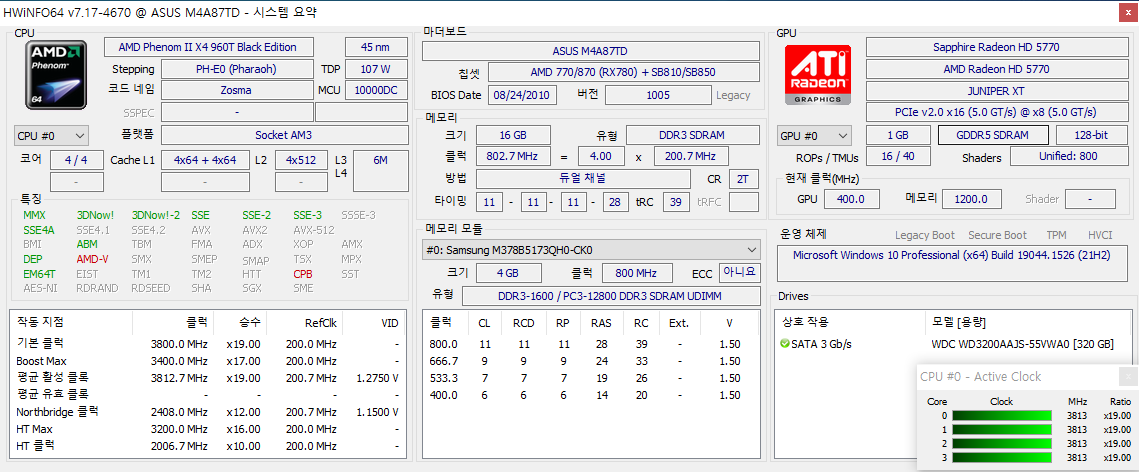Click the Zosma code name field
This screenshot has width=1139, height=472.
(x=236, y=91)
